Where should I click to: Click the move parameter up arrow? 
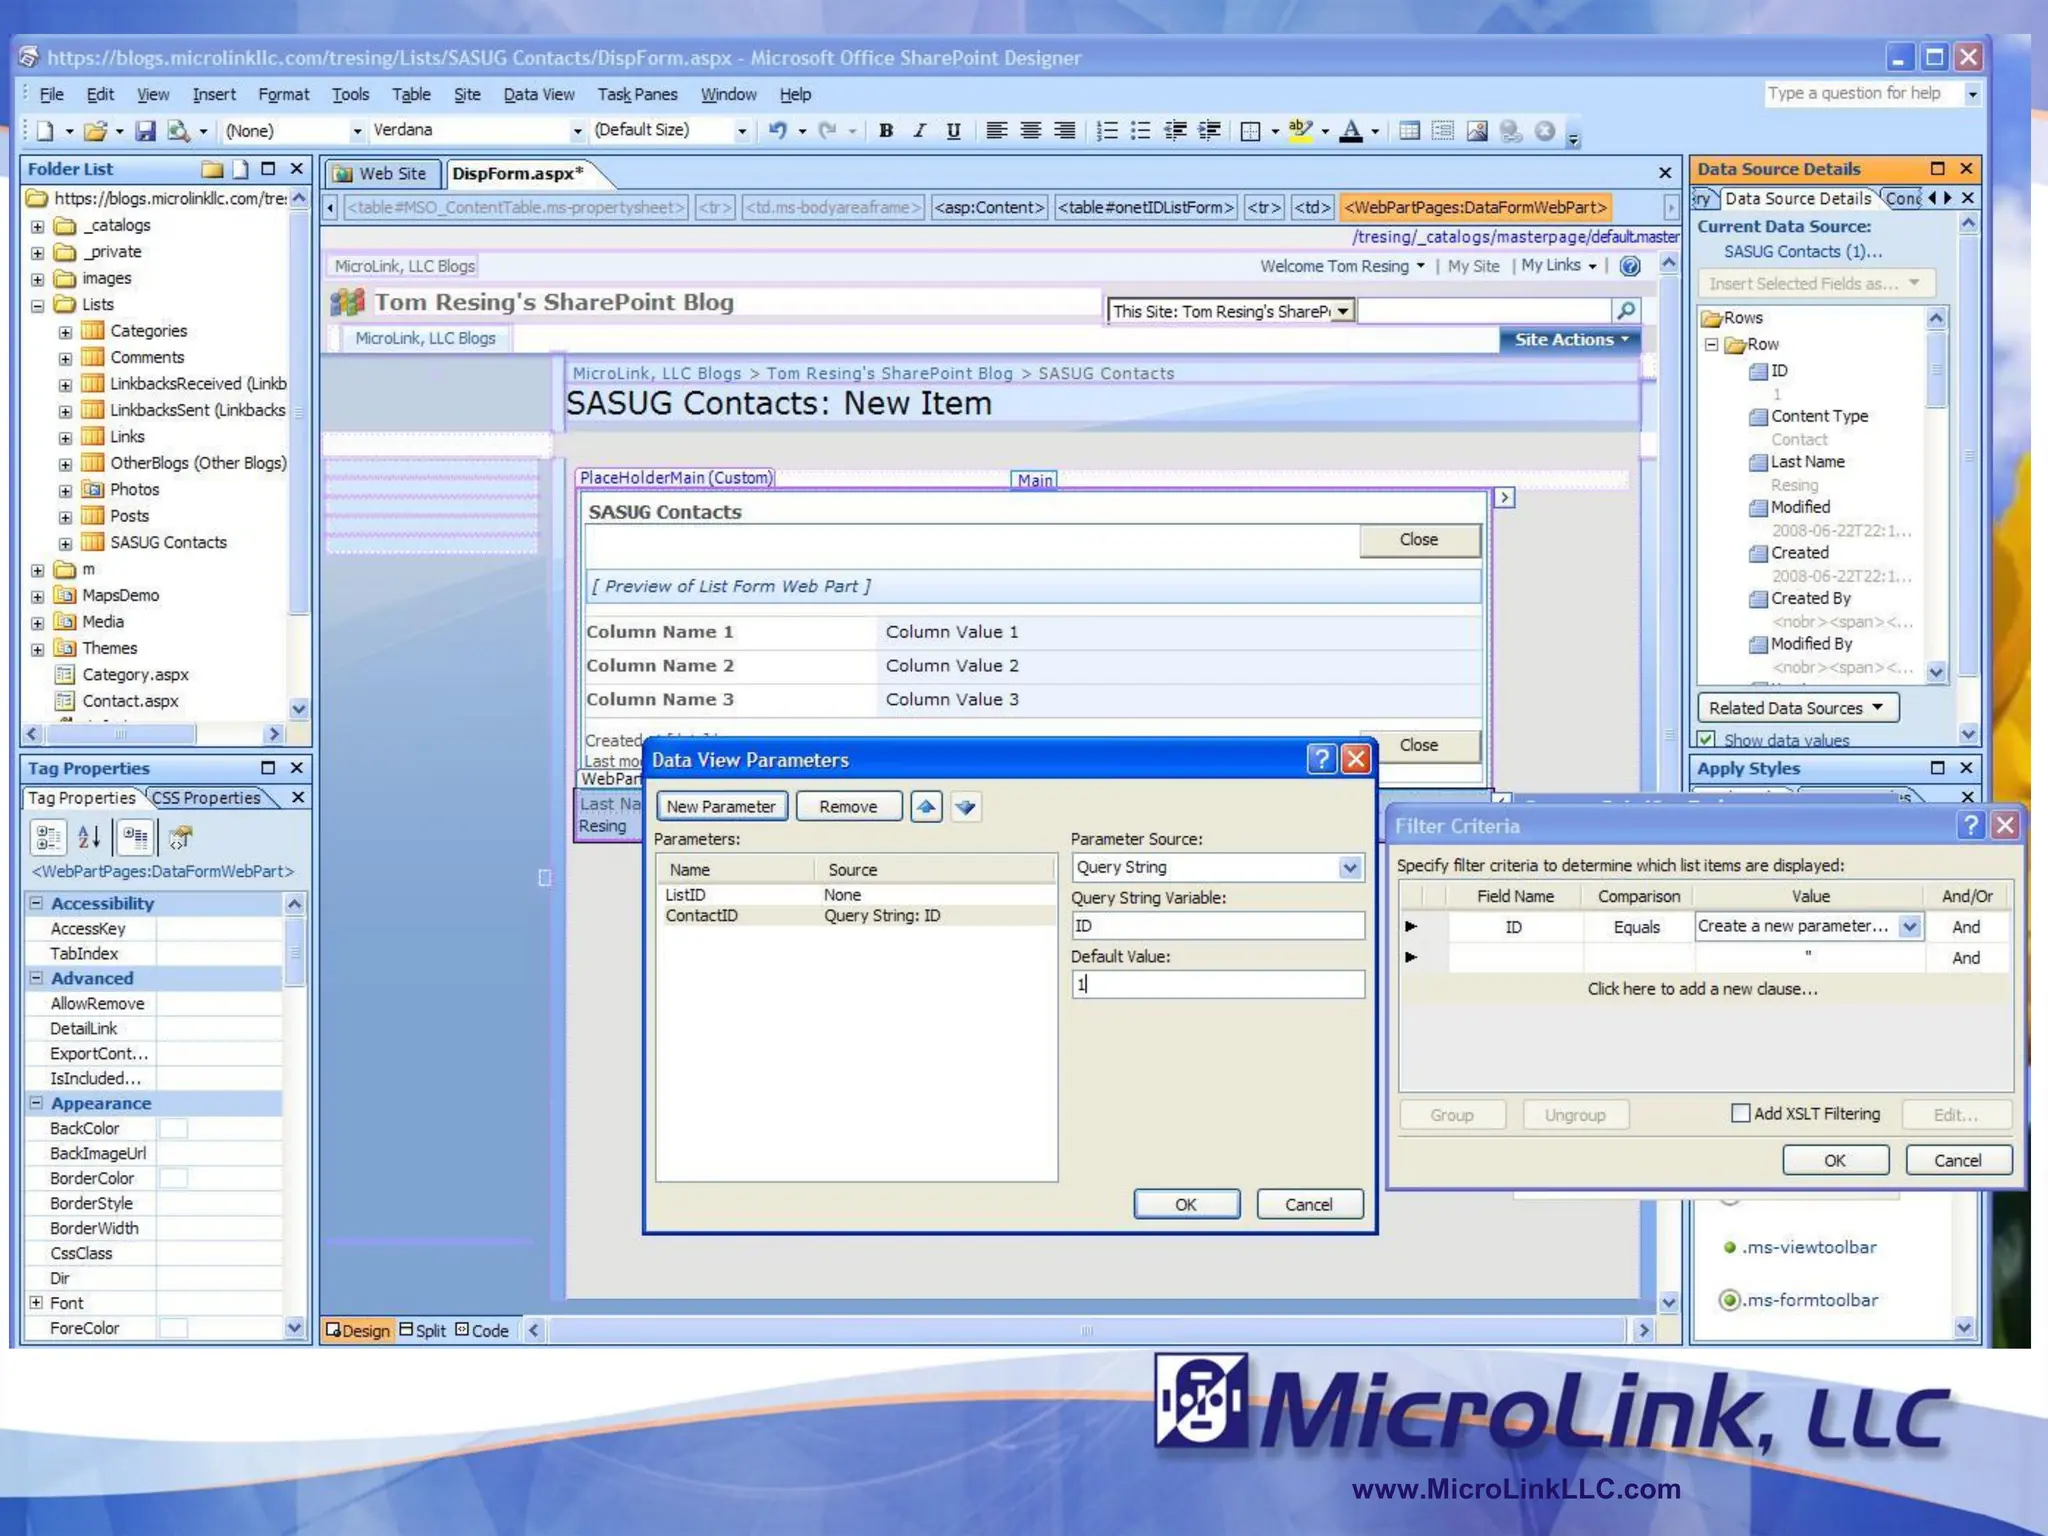(926, 807)
